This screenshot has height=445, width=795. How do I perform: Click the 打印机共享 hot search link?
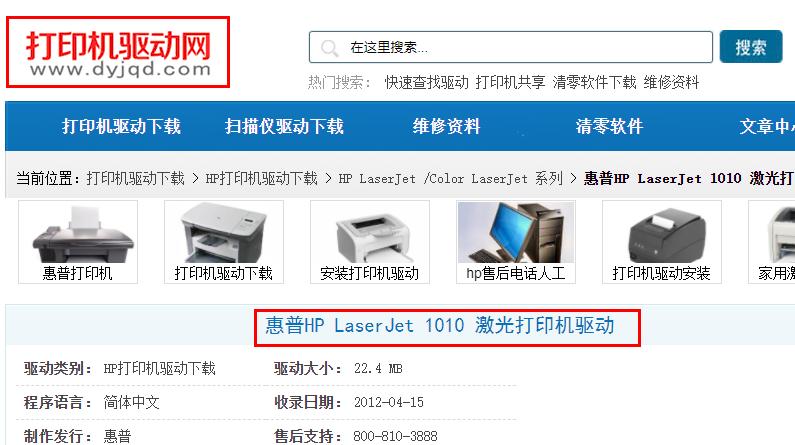click(x=510, y=82)
